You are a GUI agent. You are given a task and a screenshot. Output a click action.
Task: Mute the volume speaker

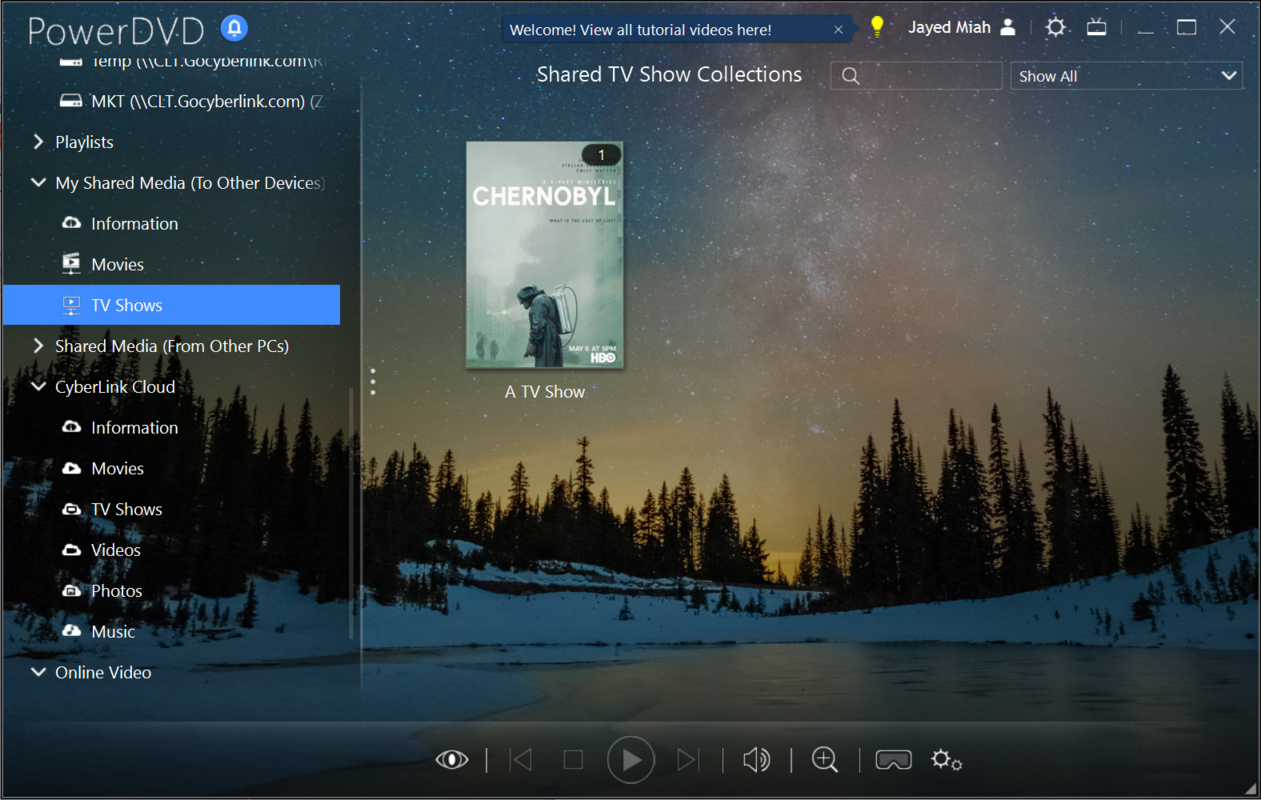756,760
